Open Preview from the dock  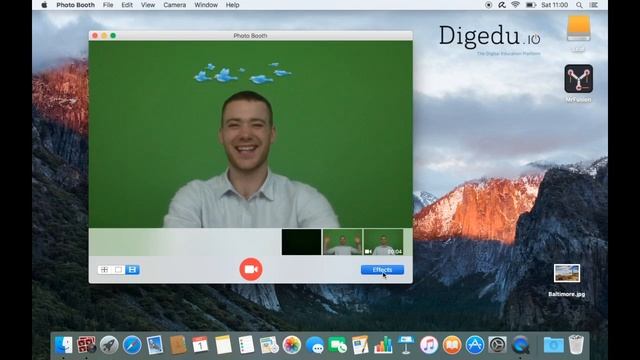click(x=269, y=345)
